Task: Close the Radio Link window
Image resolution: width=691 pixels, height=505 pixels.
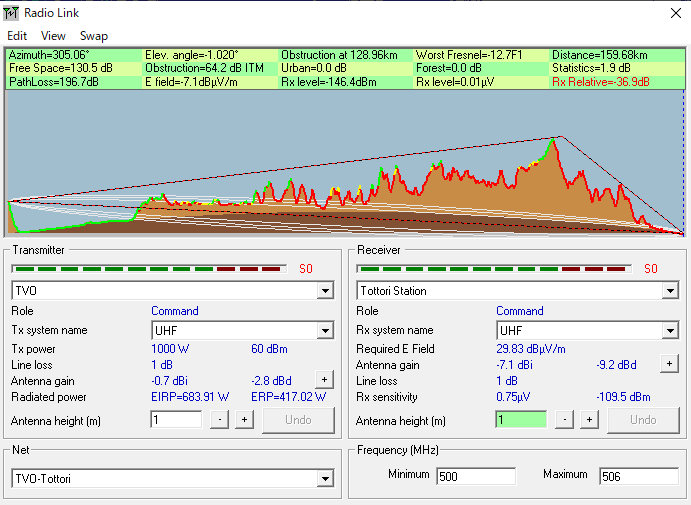Action: [x=676, y=13]
